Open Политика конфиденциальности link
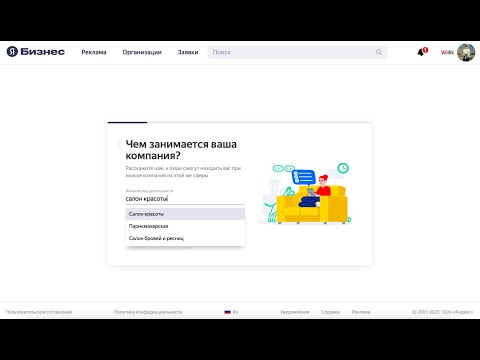The height and width of the screenshot is (360, 480). (x=148, y=312)
